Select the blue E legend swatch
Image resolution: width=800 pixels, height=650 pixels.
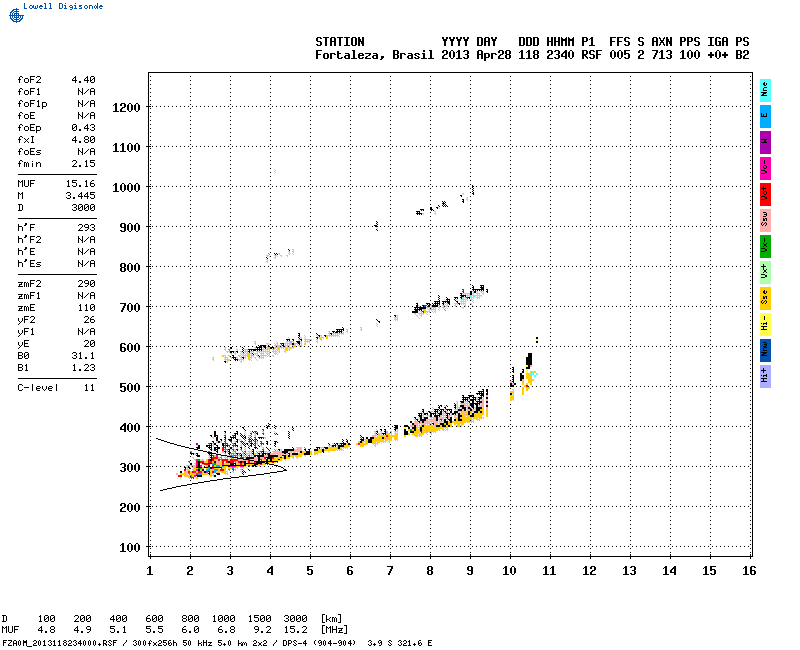[x=765, y=115]
